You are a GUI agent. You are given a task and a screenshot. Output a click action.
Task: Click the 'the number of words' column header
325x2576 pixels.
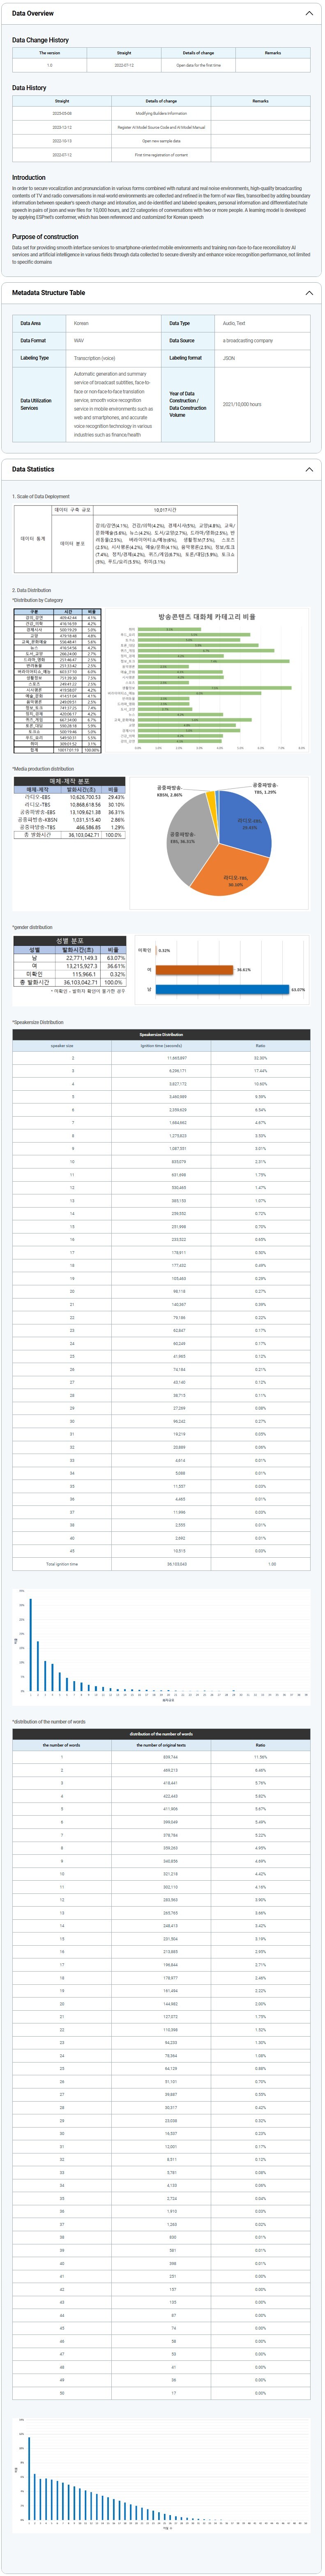(62, 1745)
